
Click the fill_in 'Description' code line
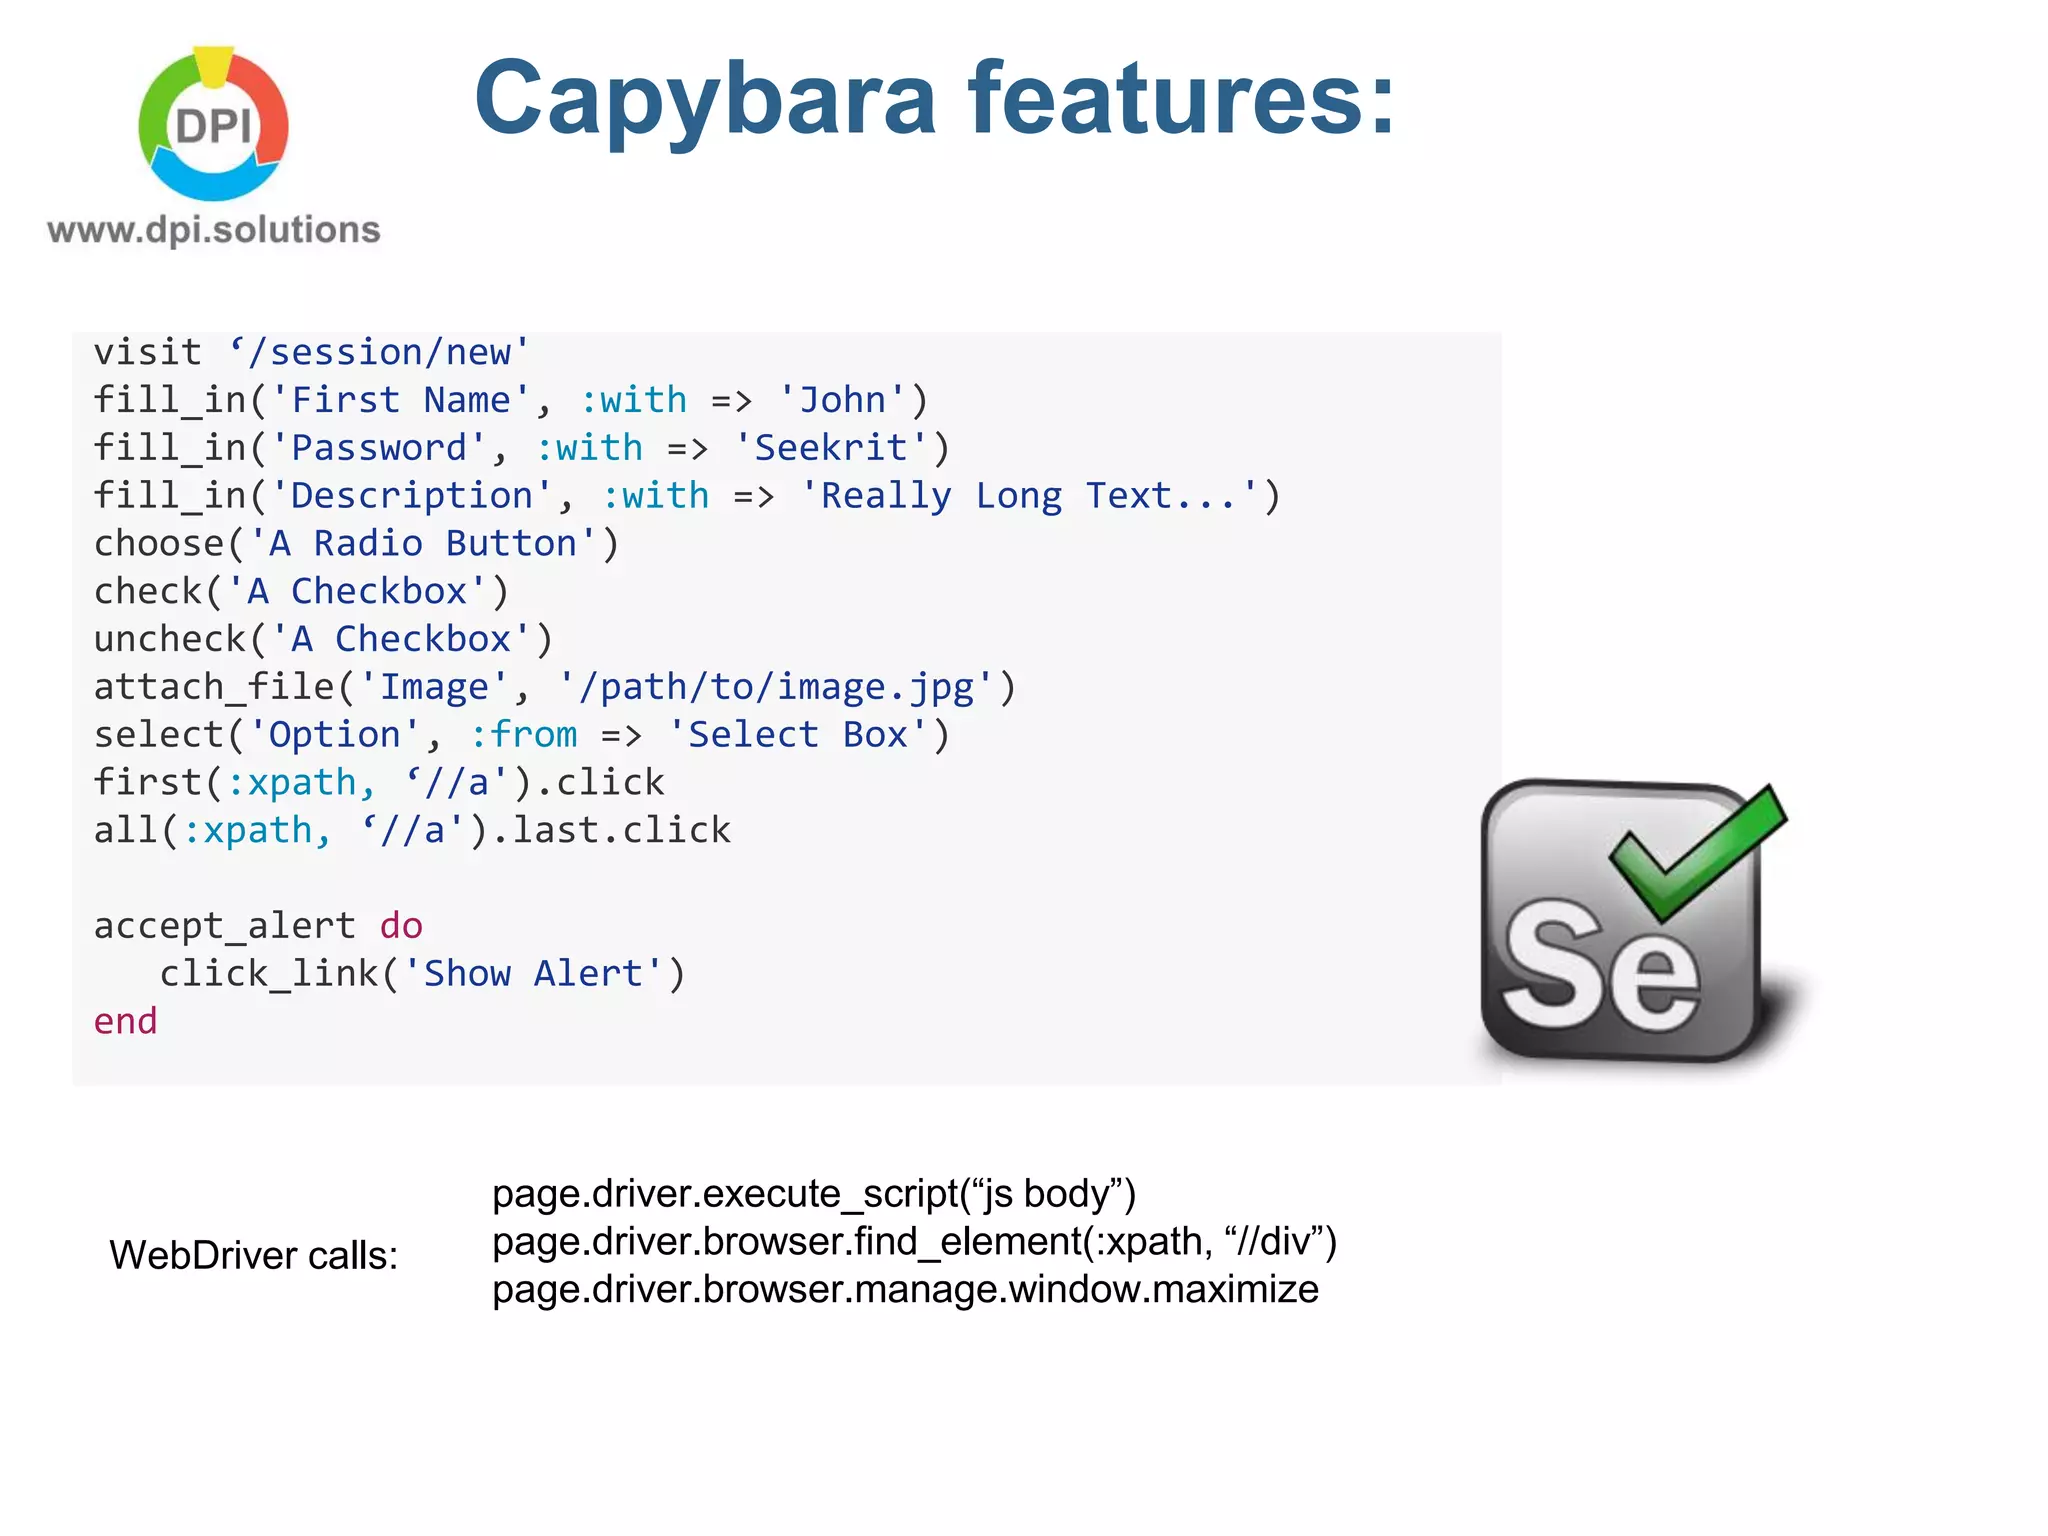[x=686, y=496]
